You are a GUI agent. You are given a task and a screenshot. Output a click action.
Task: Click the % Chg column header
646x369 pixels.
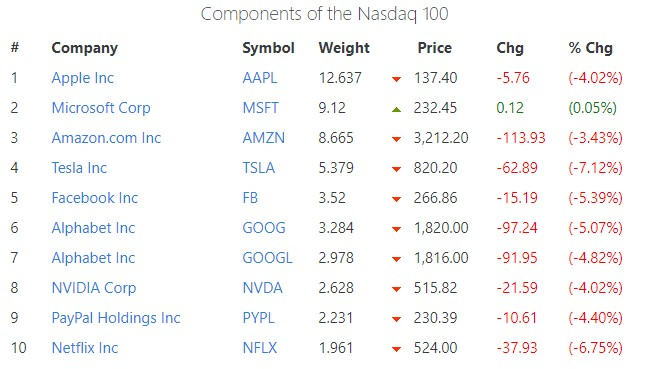tap(590, 48)
